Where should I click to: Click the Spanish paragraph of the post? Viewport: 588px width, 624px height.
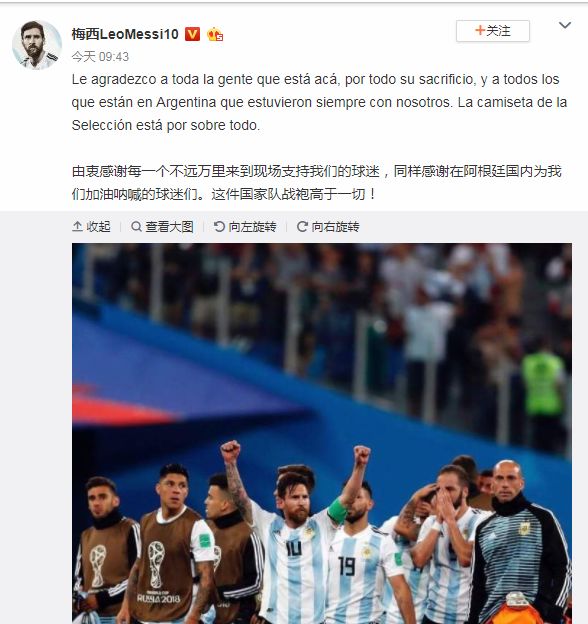[x=319, y=102]
